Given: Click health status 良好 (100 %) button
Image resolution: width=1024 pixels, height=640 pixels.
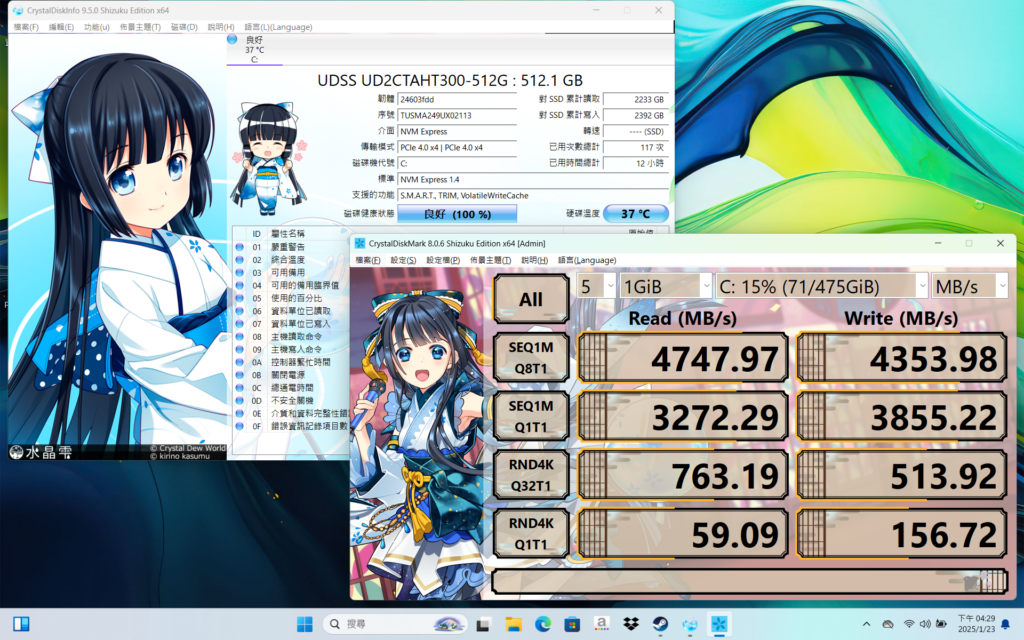Looking at the screenshot, I should [x=457, y=214].
